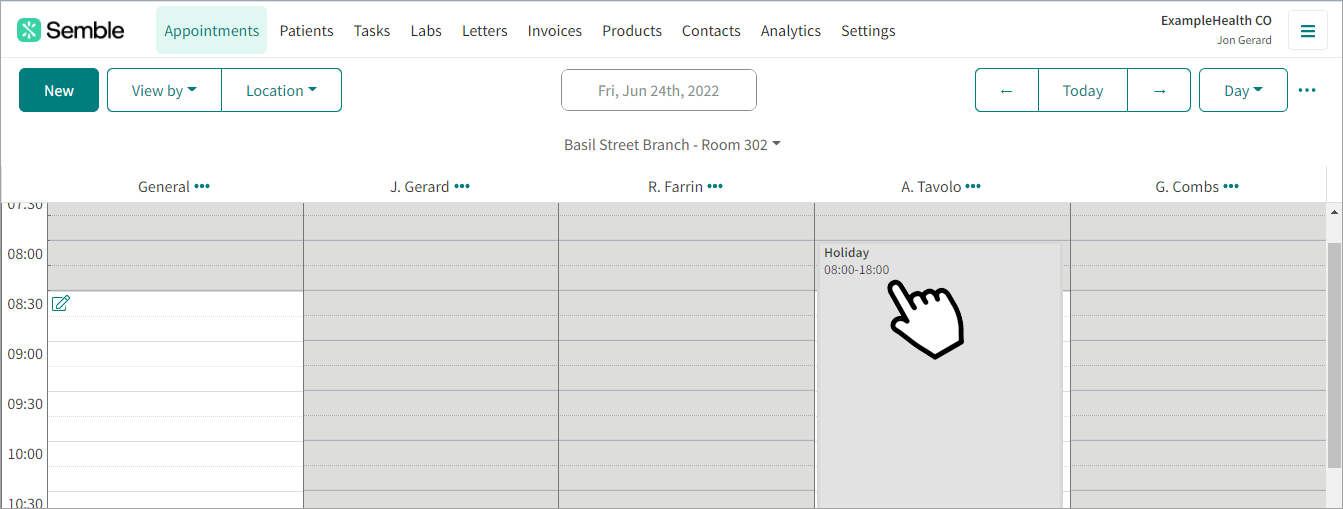This screenshot has width=1343, height=509.
Task: Open the Invoices menu
Action: point(555,31)
